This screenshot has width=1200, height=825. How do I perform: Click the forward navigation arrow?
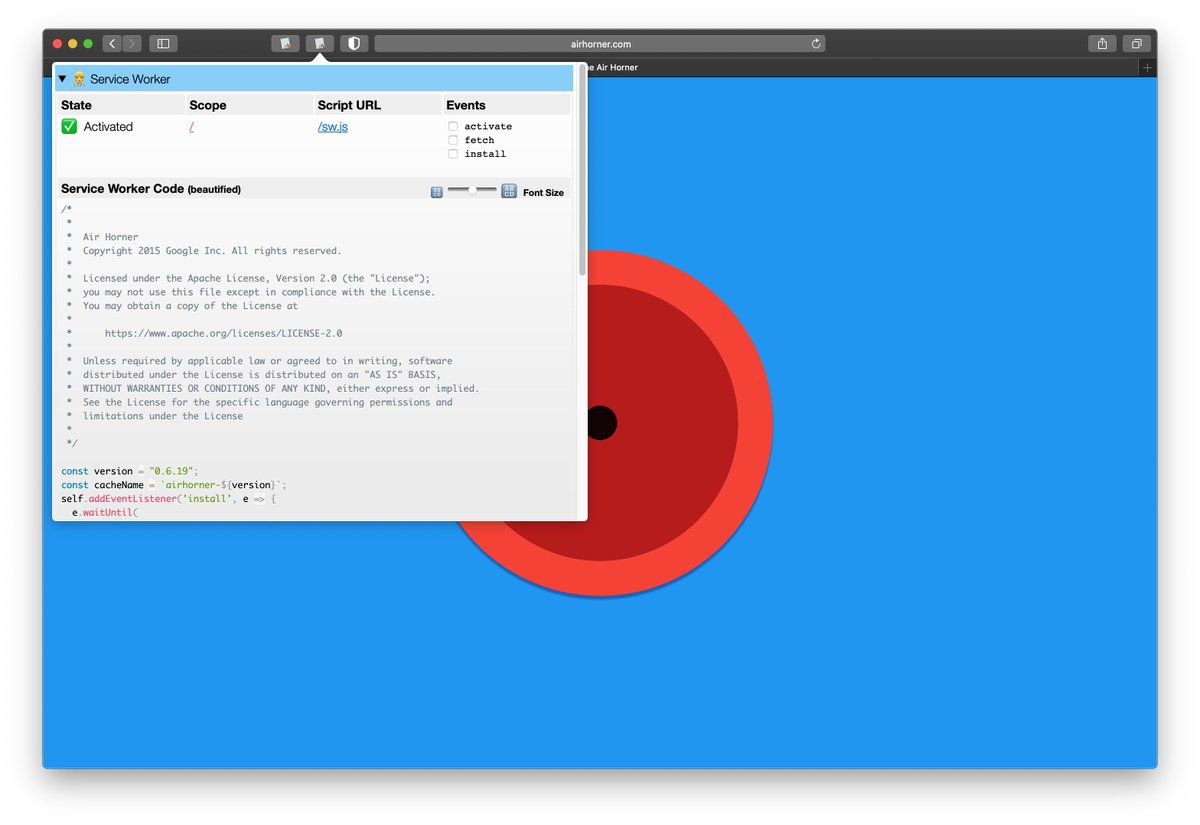(133, 44)
